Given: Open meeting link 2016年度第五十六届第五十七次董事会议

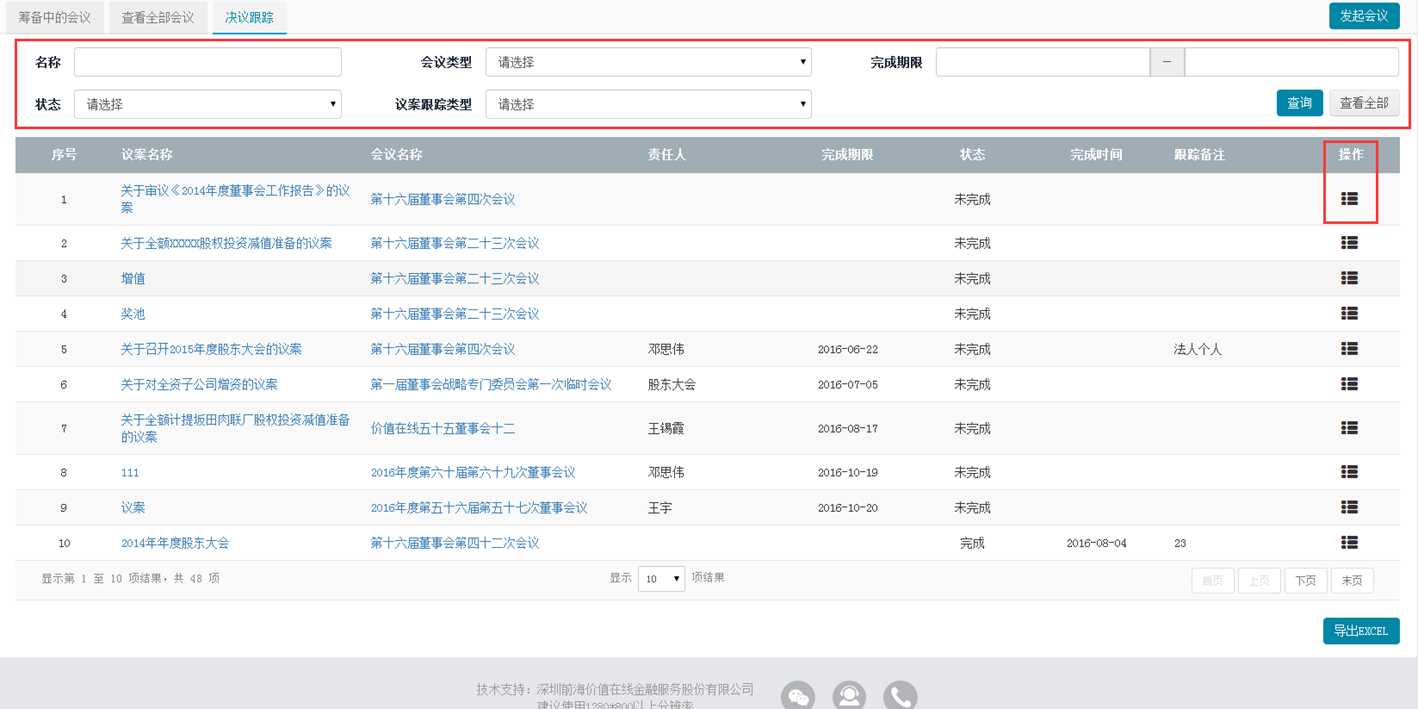Looking at the screenshot, I should (479, 507).
